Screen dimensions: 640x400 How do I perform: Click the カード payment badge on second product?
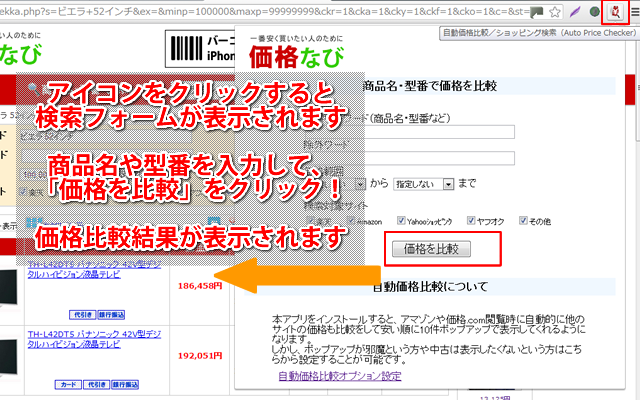point(69,383)
